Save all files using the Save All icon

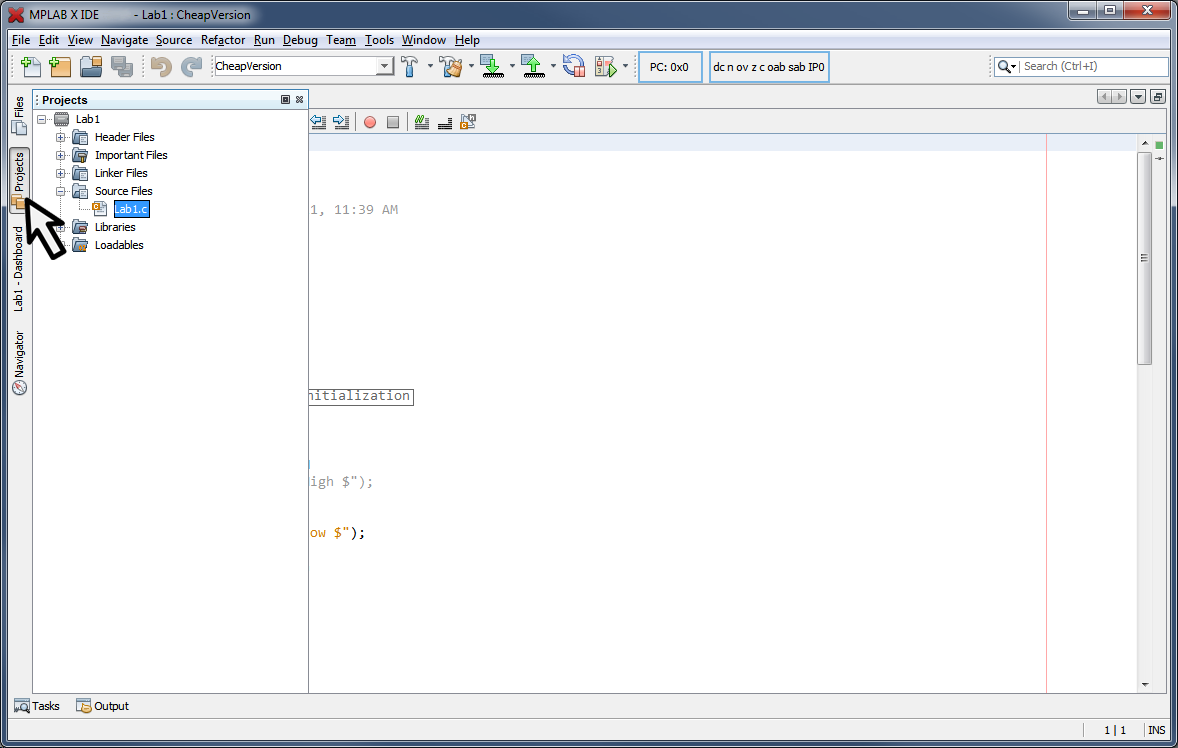(x=122, y=66)
